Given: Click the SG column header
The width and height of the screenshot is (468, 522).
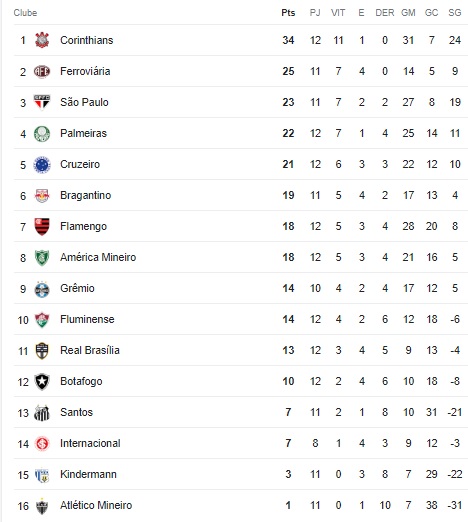Looking at the screenshot, I should click(455, 13).
